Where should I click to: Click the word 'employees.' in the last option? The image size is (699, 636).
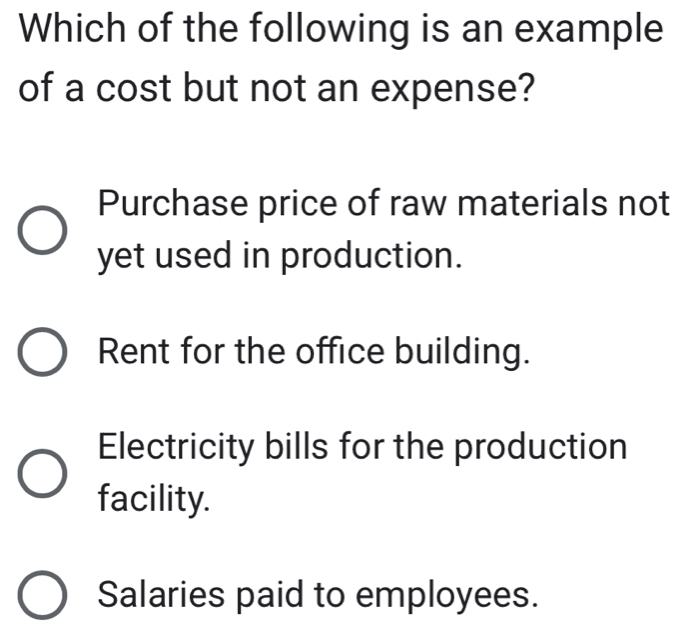[447, 596]
